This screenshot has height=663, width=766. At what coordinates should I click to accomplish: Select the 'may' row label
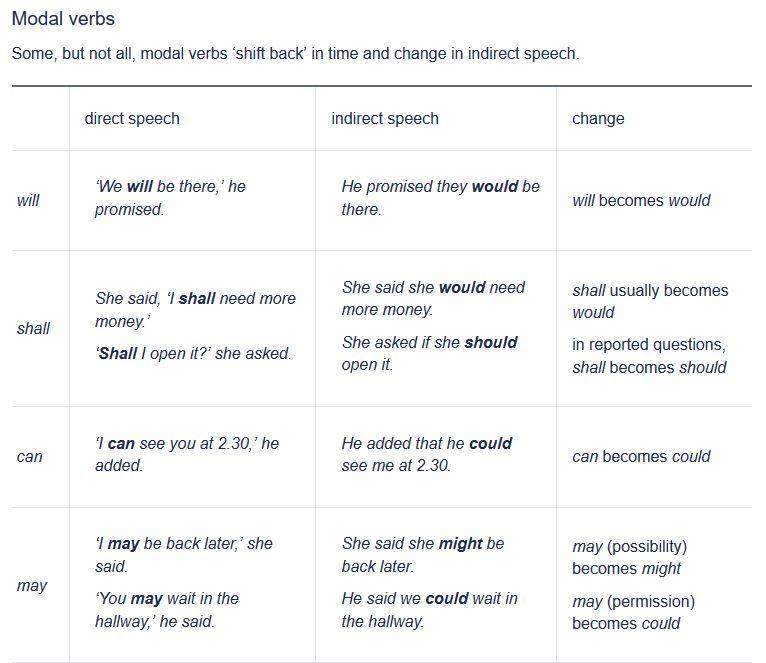32,585
